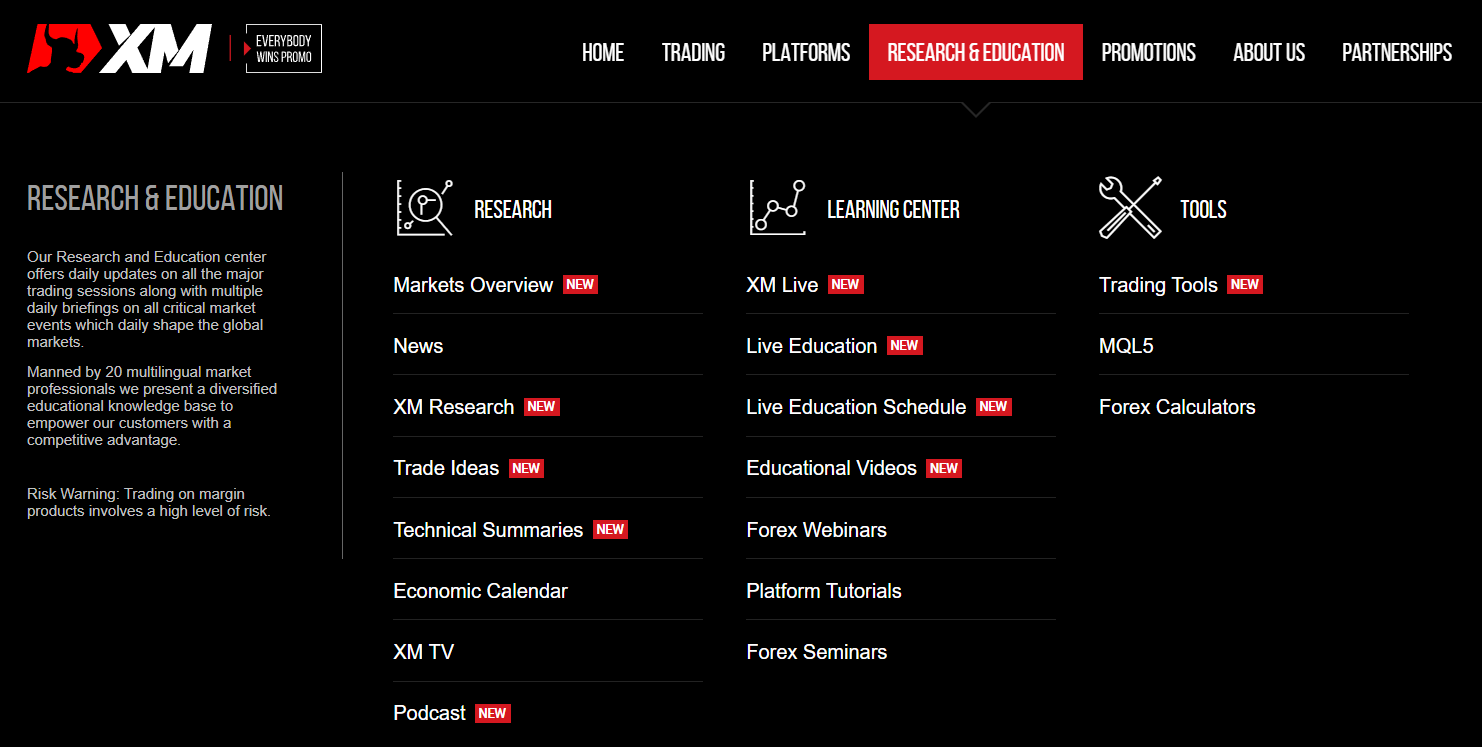This screenshot has height=747, width=1482.
Task: Click the Learning Center column heading
Action: coord(893,209)
